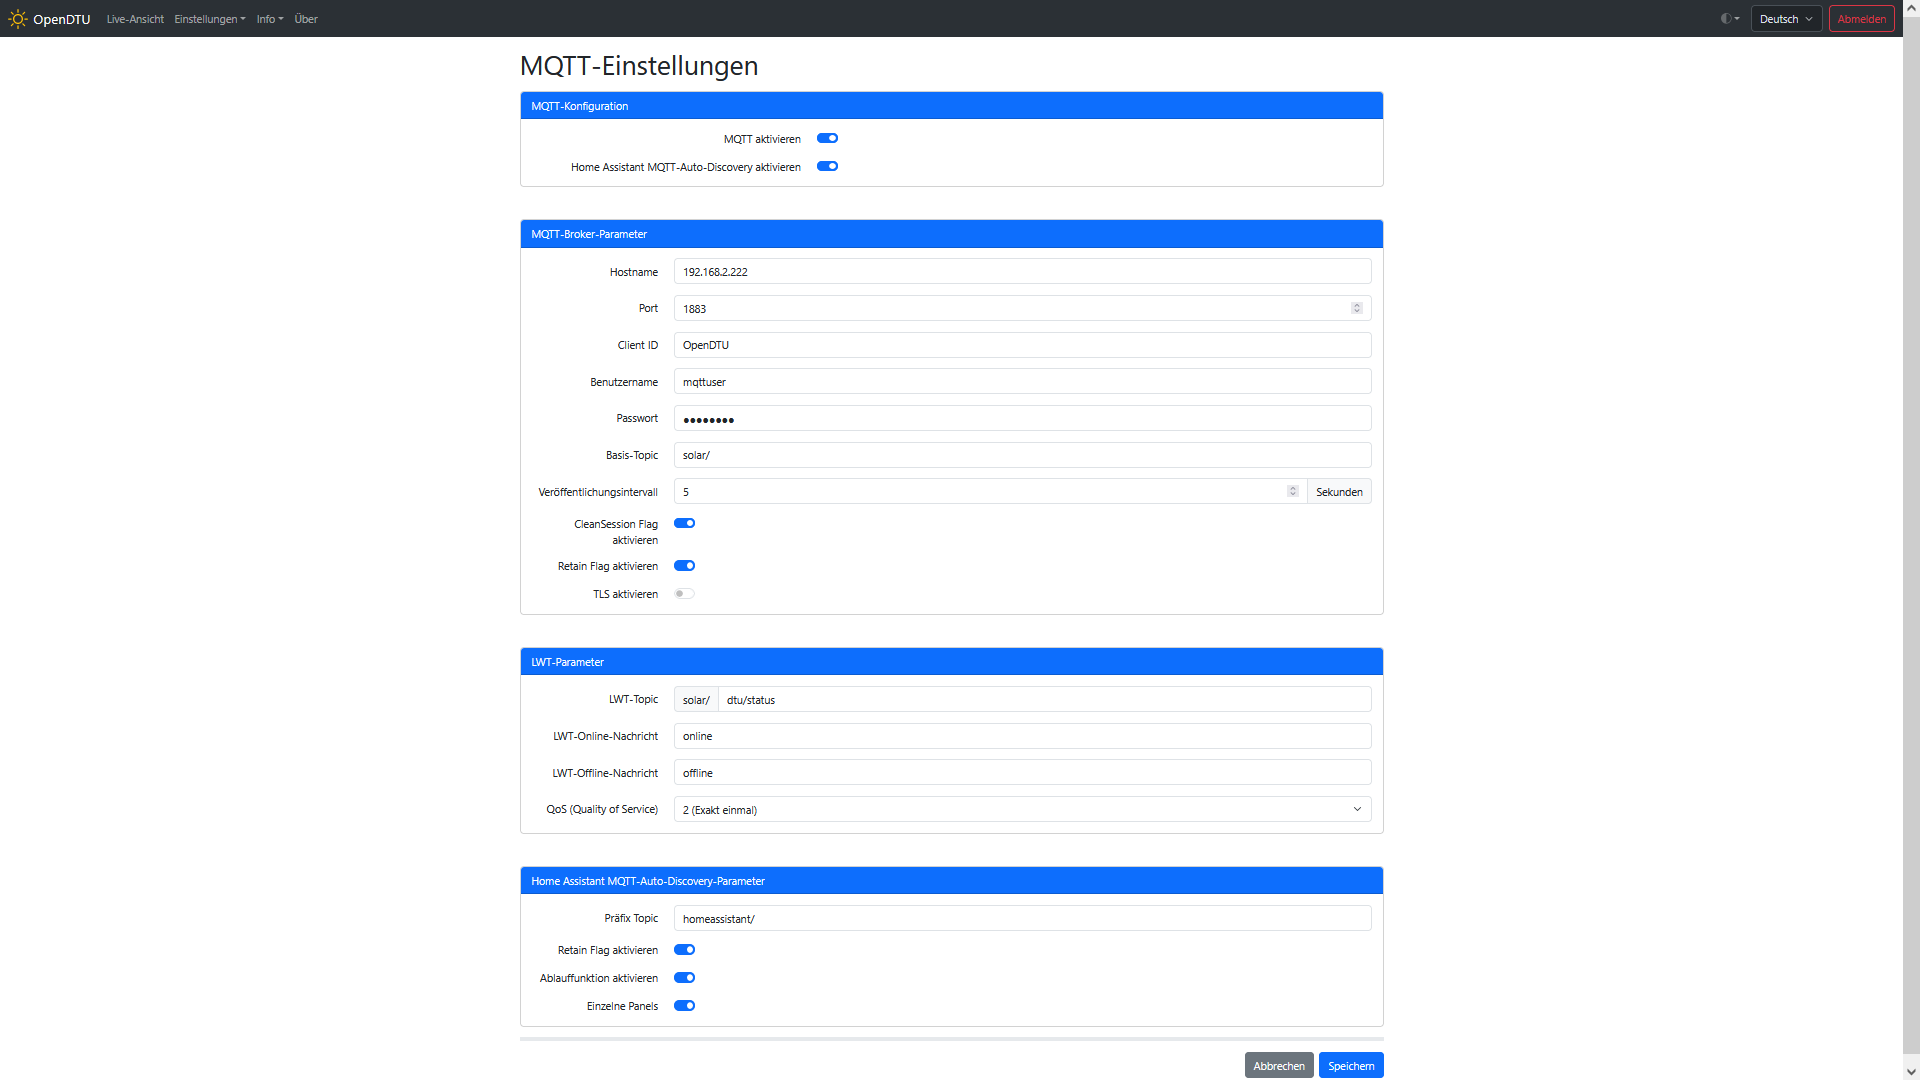
Task: Toggle the Ablauffunktion aktivieren switch
Action: click(x=684, y=978)
